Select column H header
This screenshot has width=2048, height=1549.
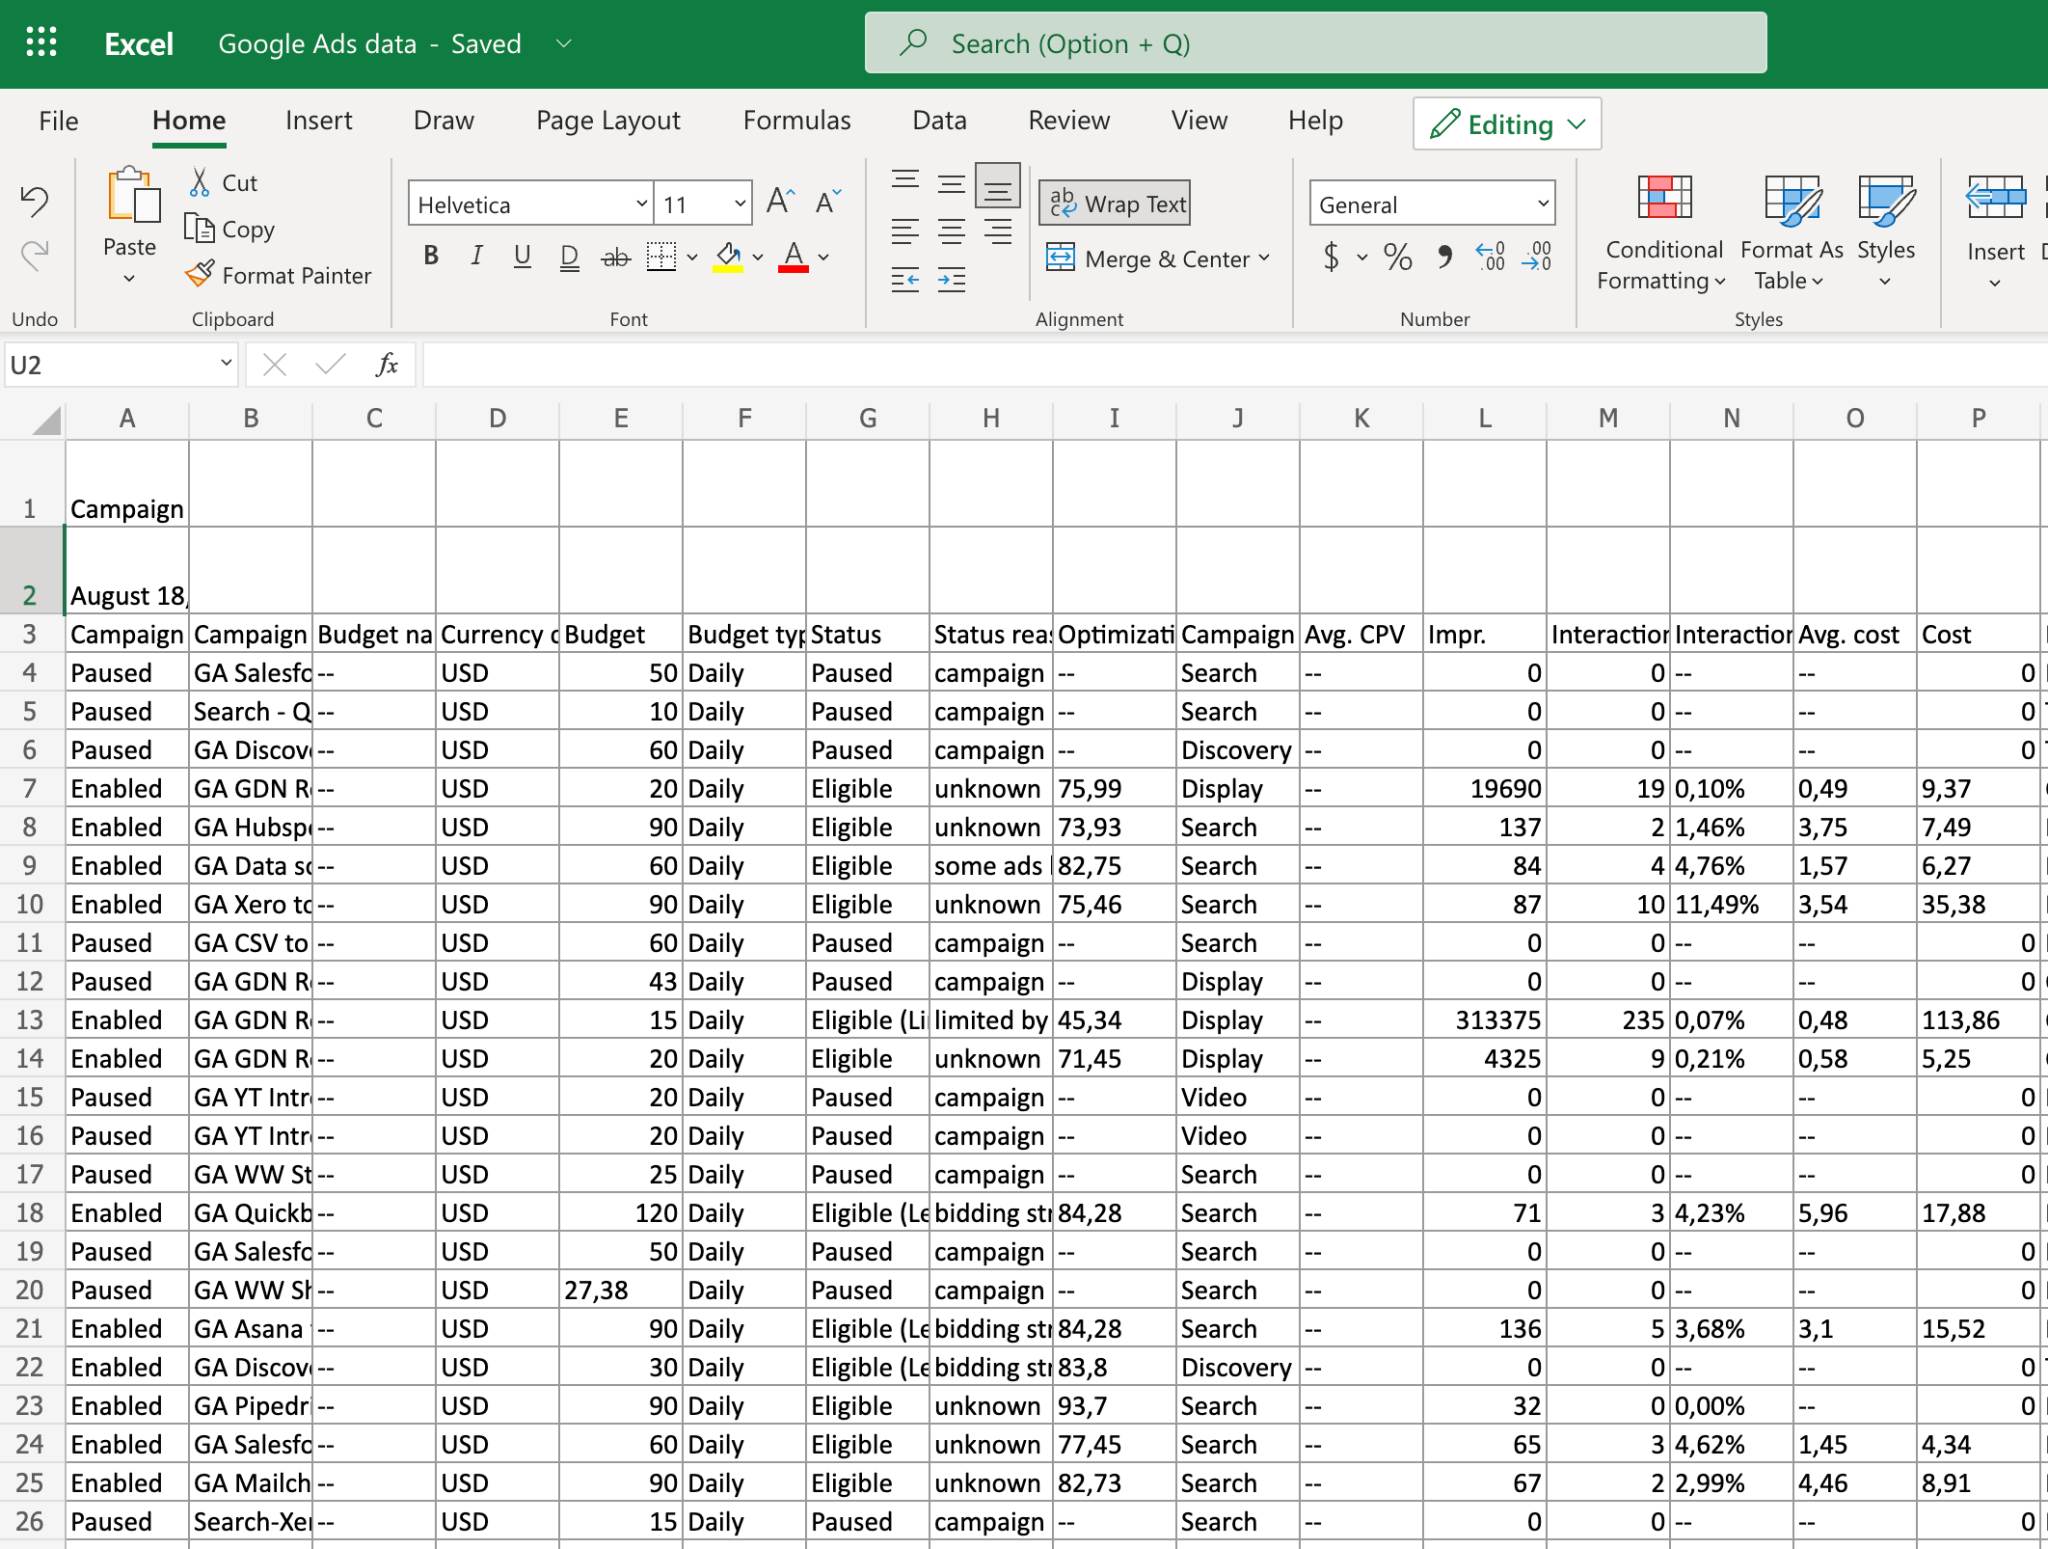coord(991,419)
